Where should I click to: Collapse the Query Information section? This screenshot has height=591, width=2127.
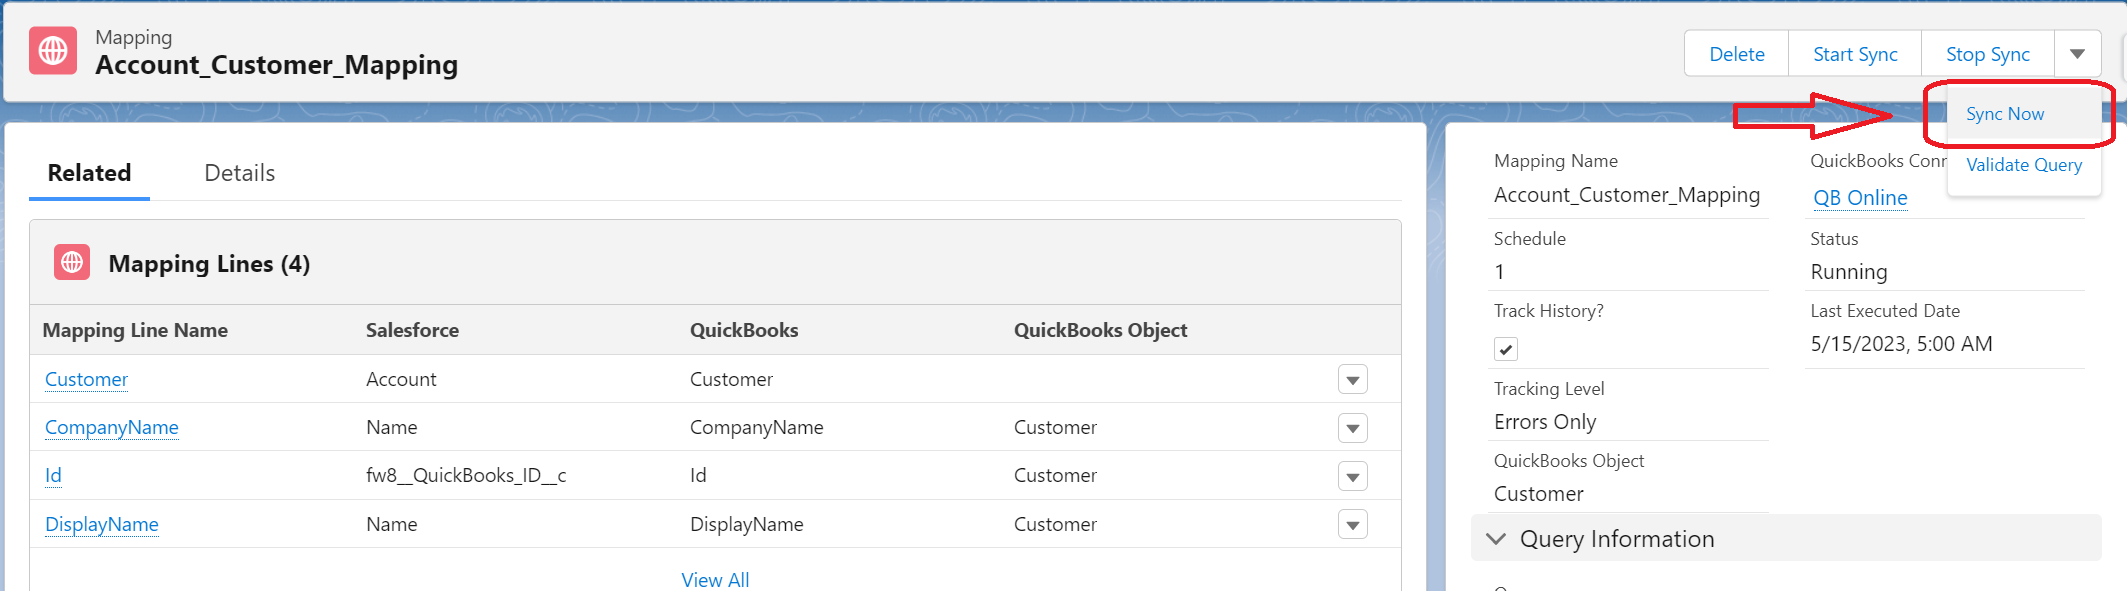tap(1496, 539)
